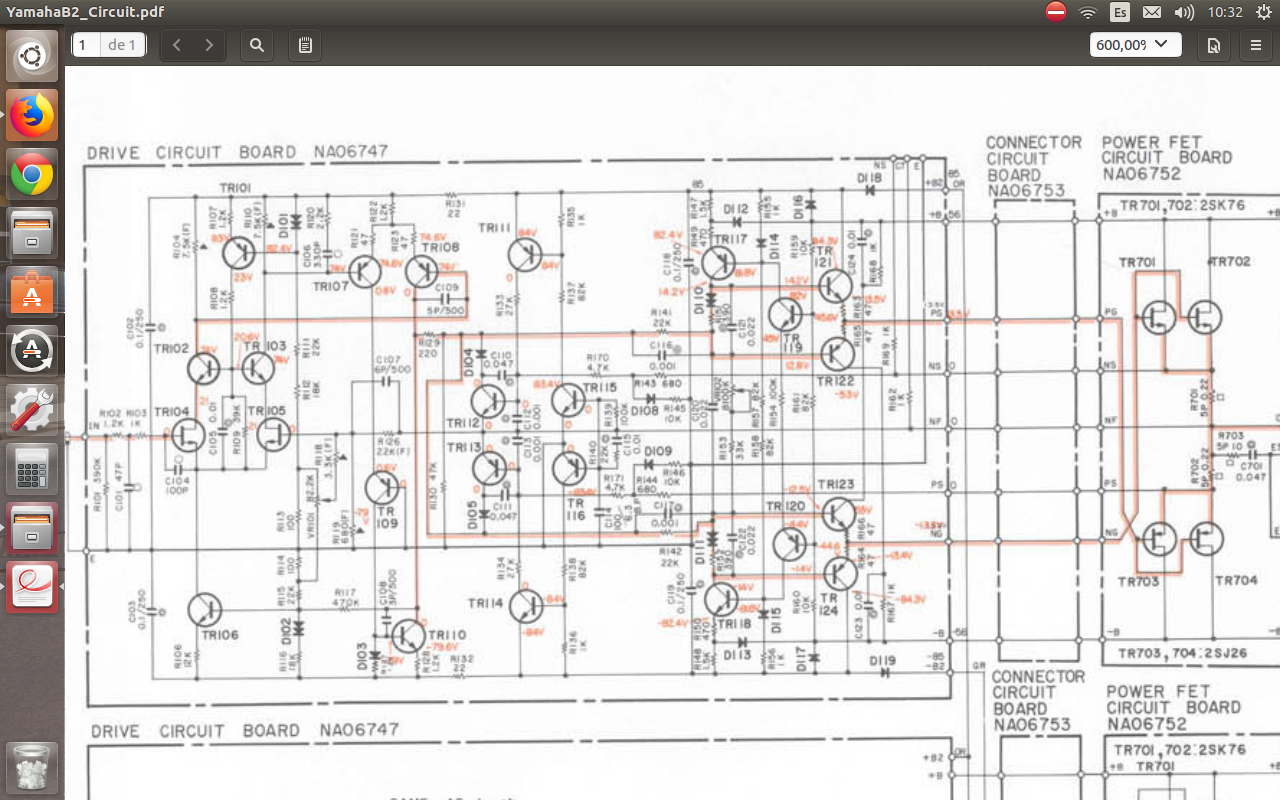The height and width of the screenshot is (800, 1280).
Task: Open the Wi-Fi network indicator
Action: pyautogui.click(x=1088, y=12)
